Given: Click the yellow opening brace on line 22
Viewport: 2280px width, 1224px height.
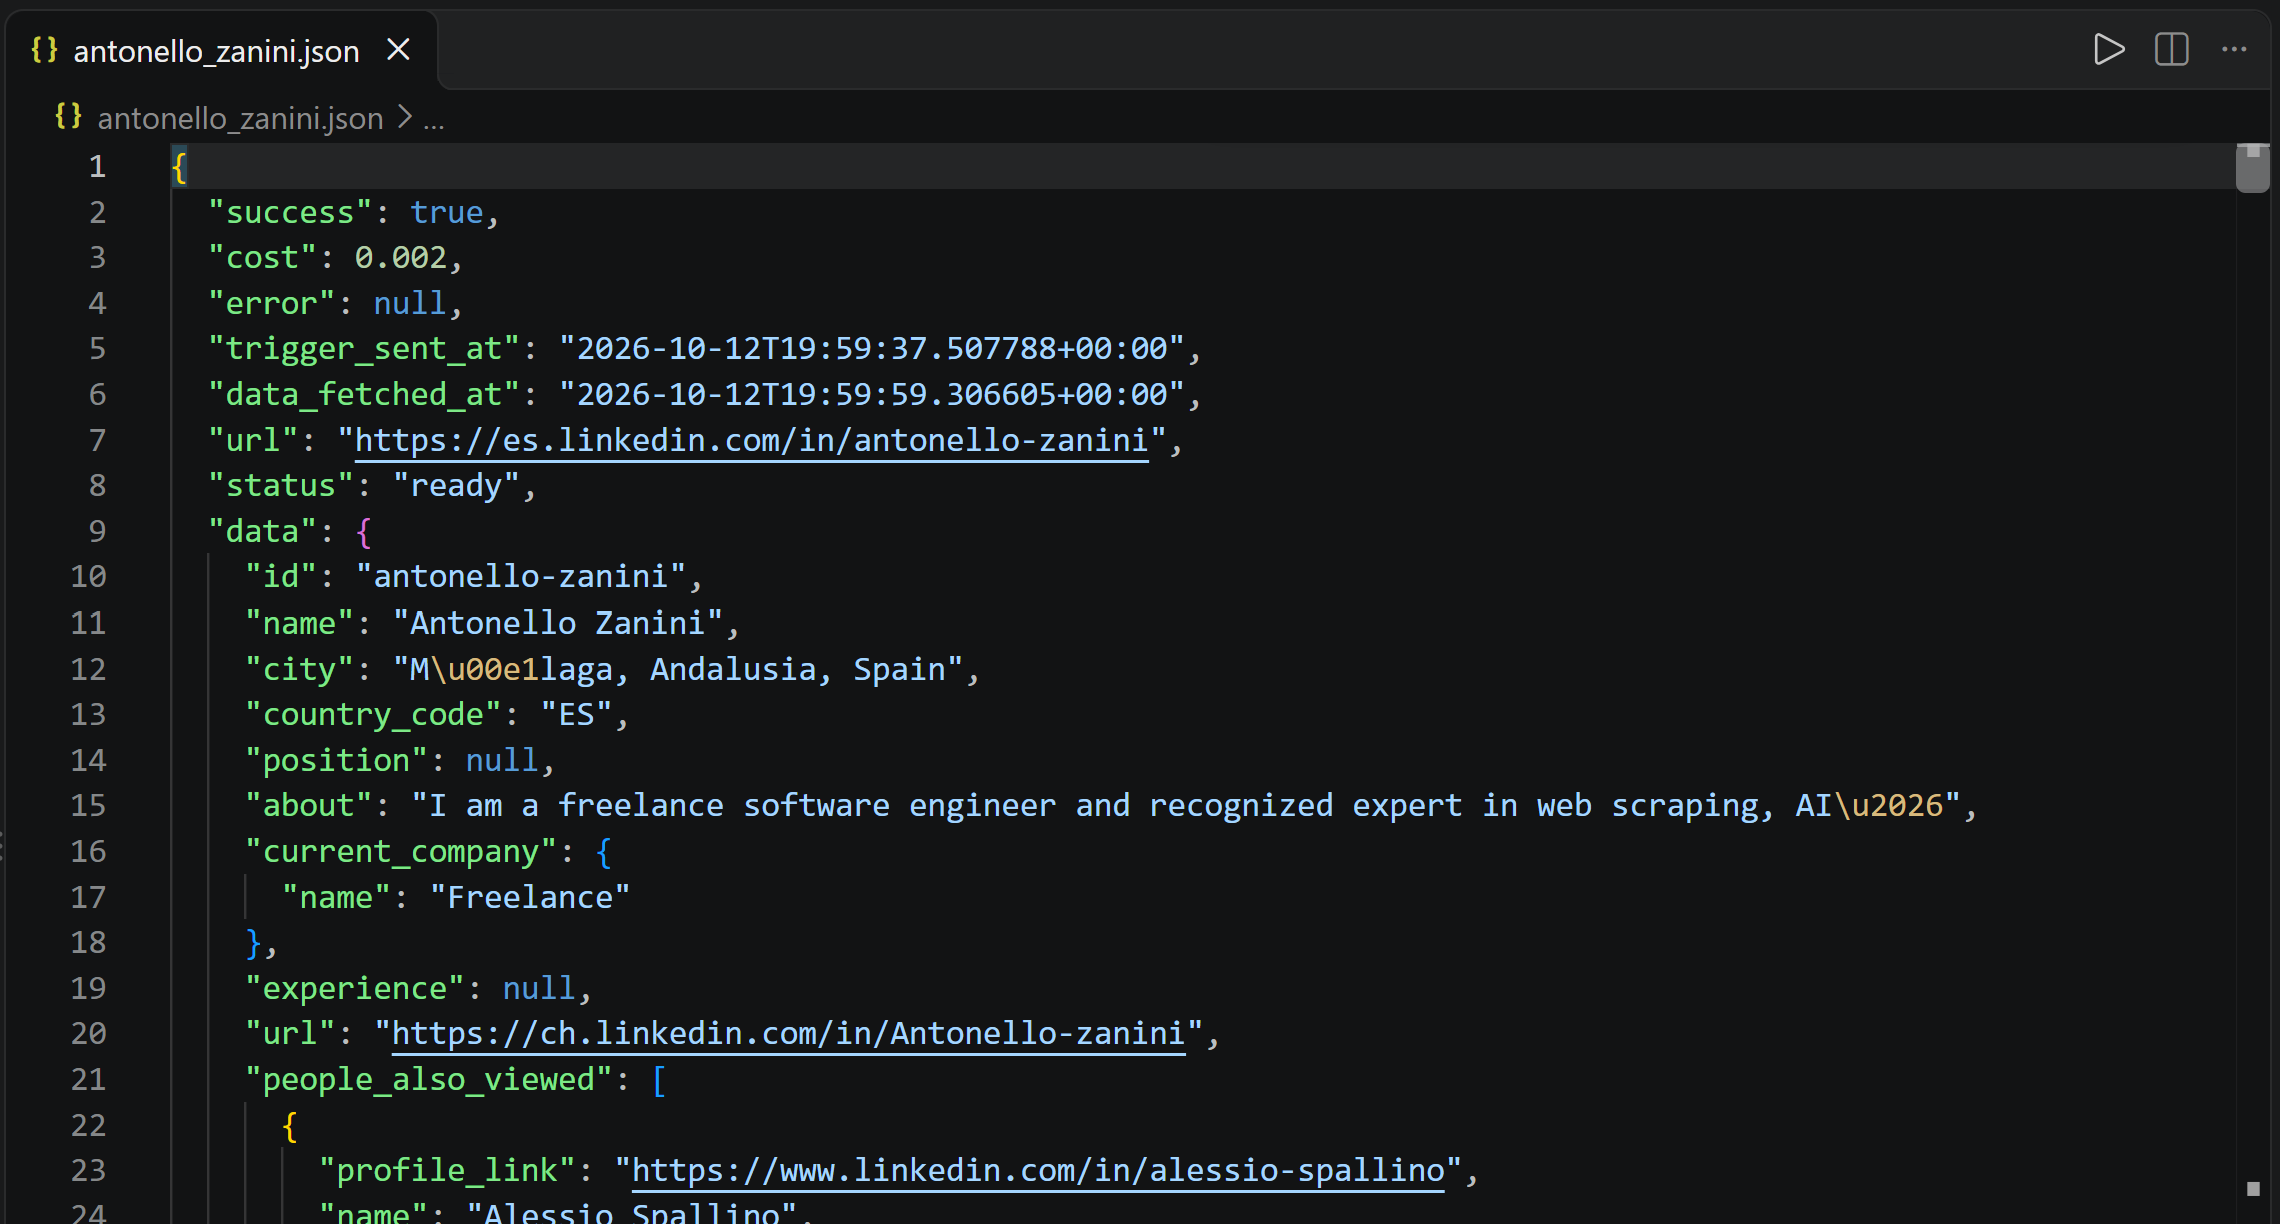Looking at the screenshot, I should [290, 1126].
